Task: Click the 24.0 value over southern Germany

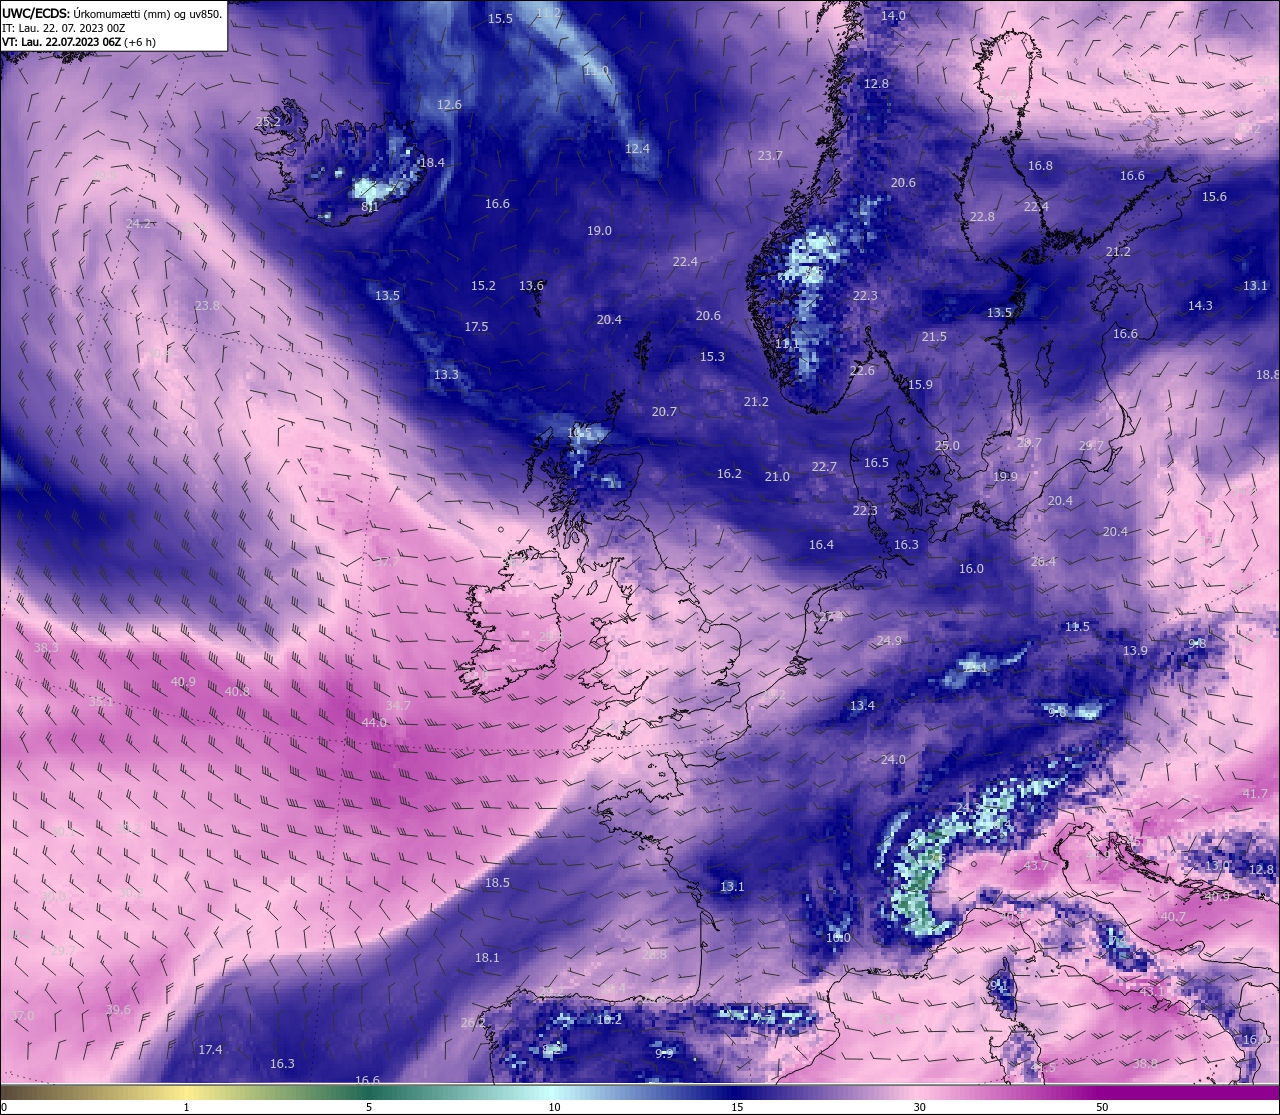Action: pos(893,760)
